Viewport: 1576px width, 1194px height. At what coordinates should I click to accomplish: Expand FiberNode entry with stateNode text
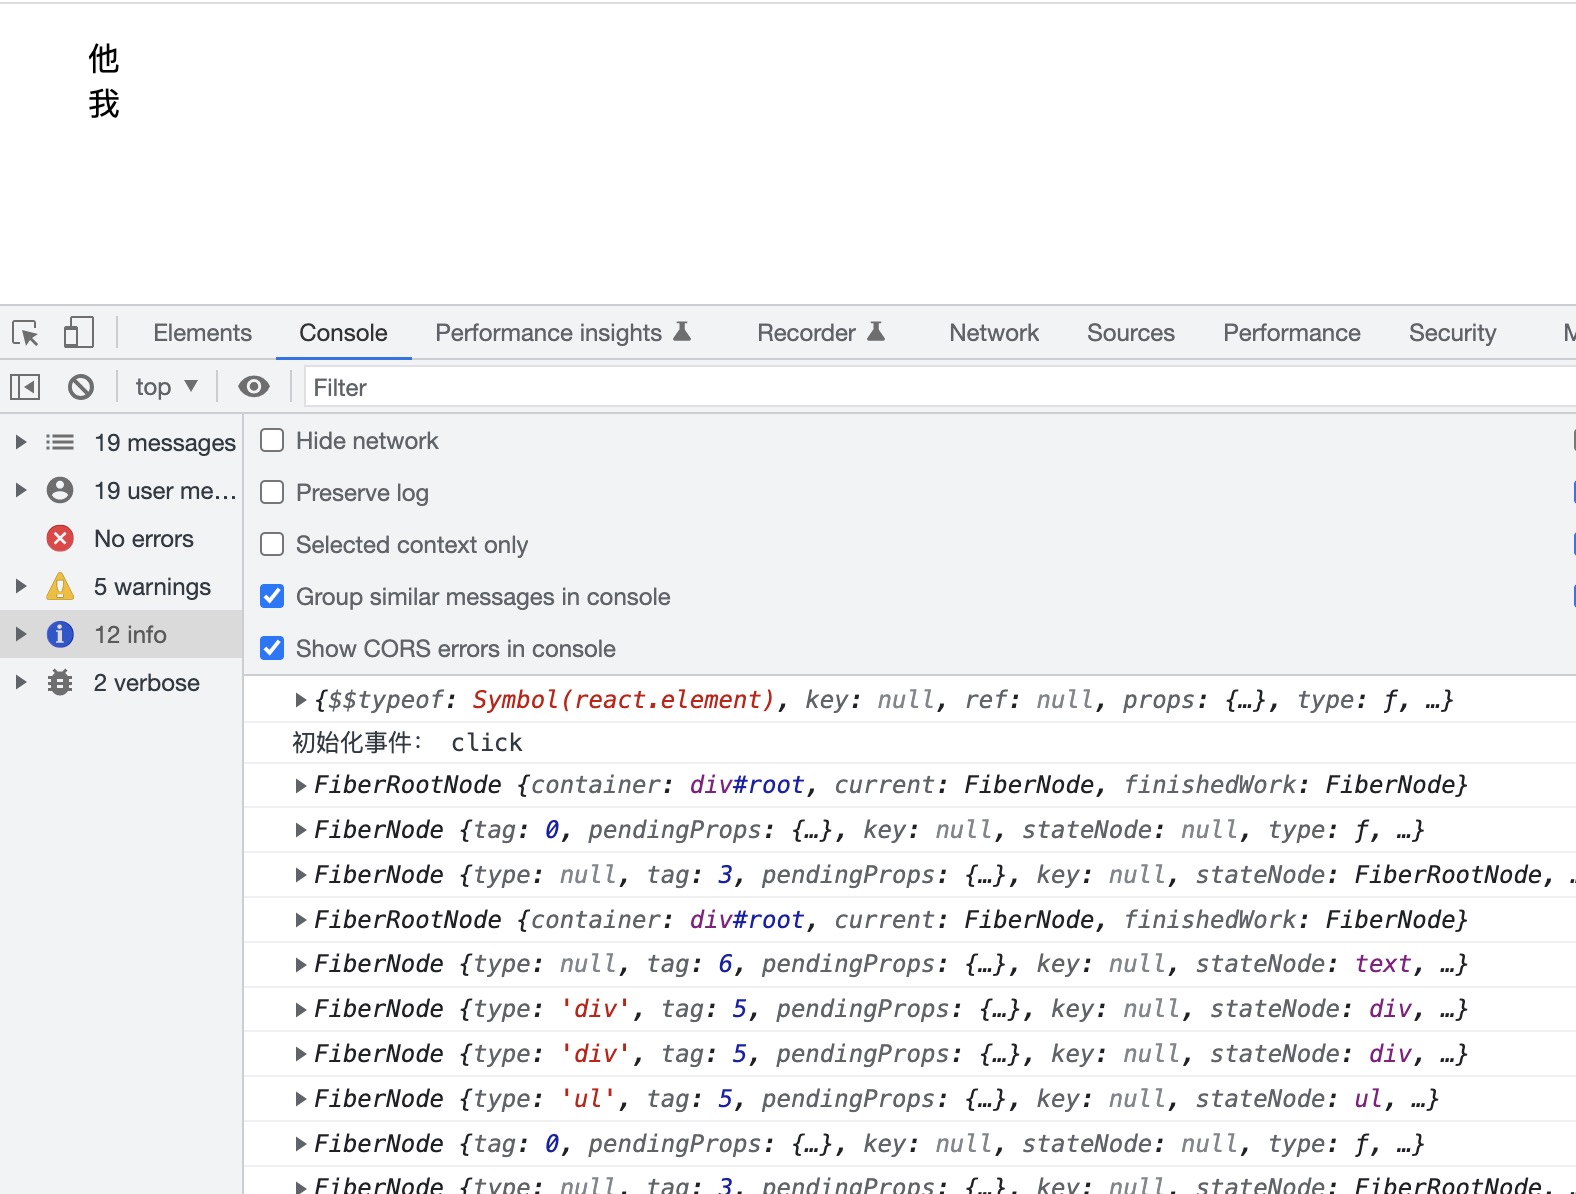[x=300, y=965]
